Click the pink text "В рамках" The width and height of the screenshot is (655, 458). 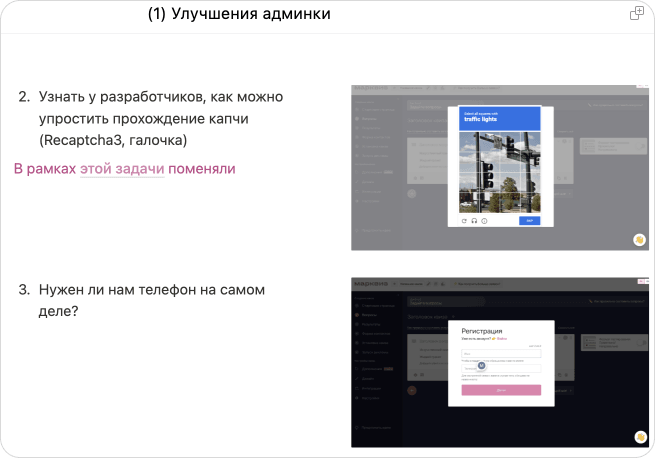[x=45, y=169]
